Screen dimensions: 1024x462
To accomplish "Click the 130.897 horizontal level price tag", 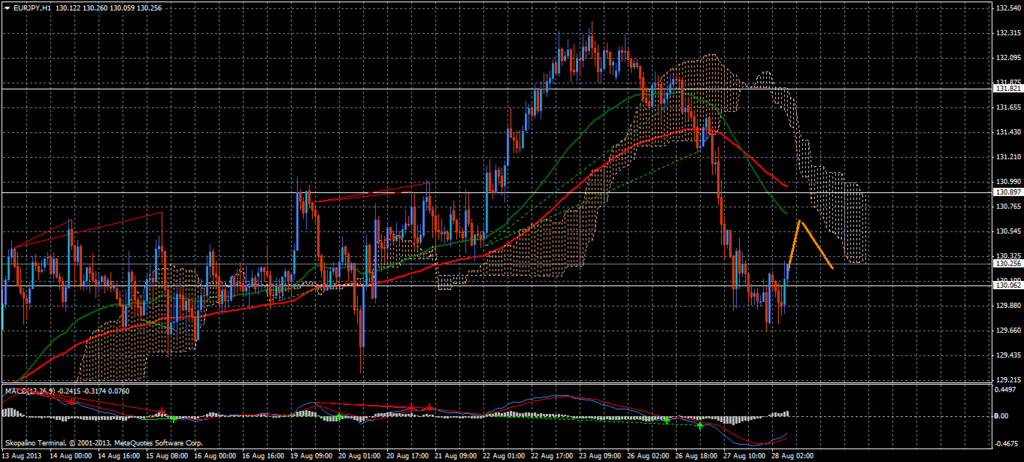I will pos(1006,191).
